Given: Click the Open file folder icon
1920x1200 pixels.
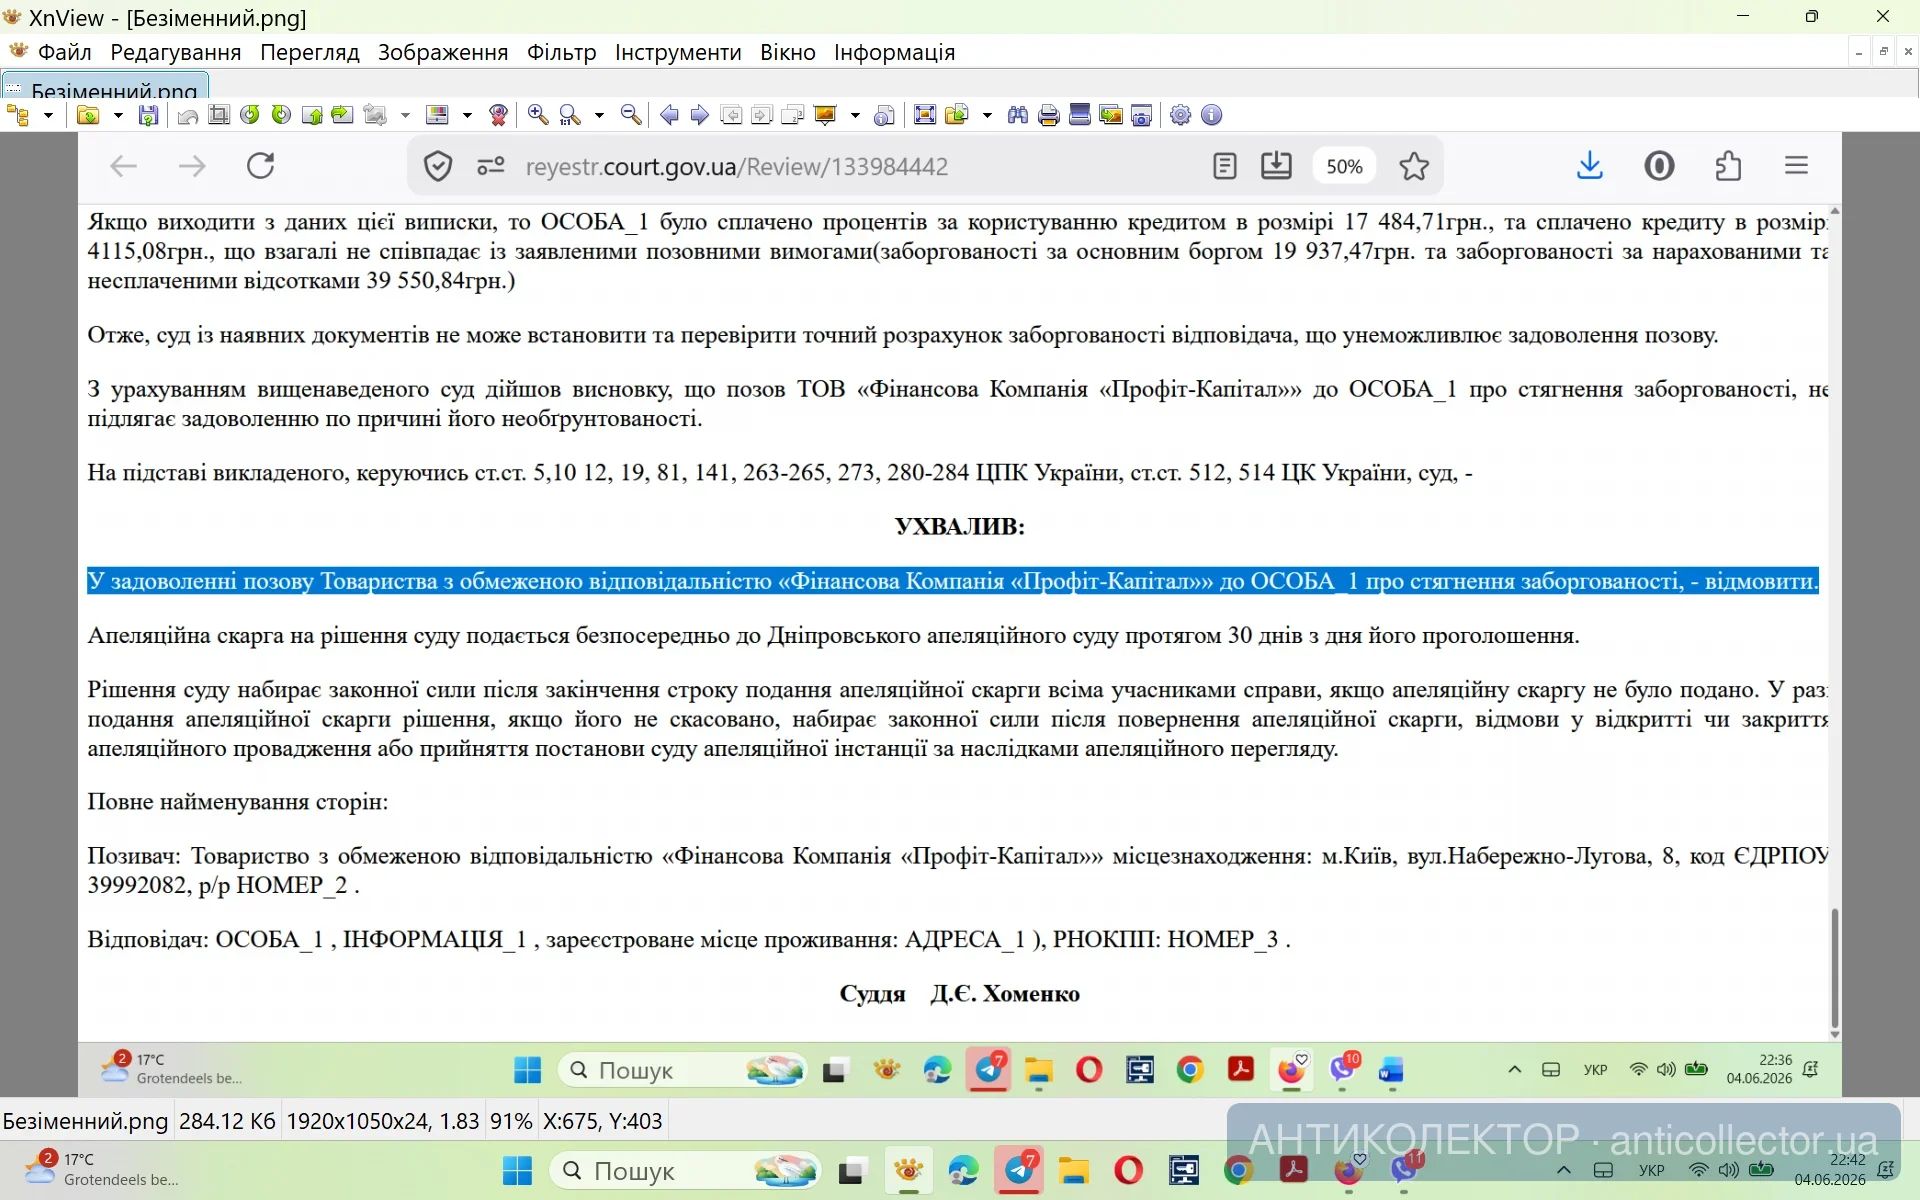Looking at the screenshot, I should (x=88, y=115).
